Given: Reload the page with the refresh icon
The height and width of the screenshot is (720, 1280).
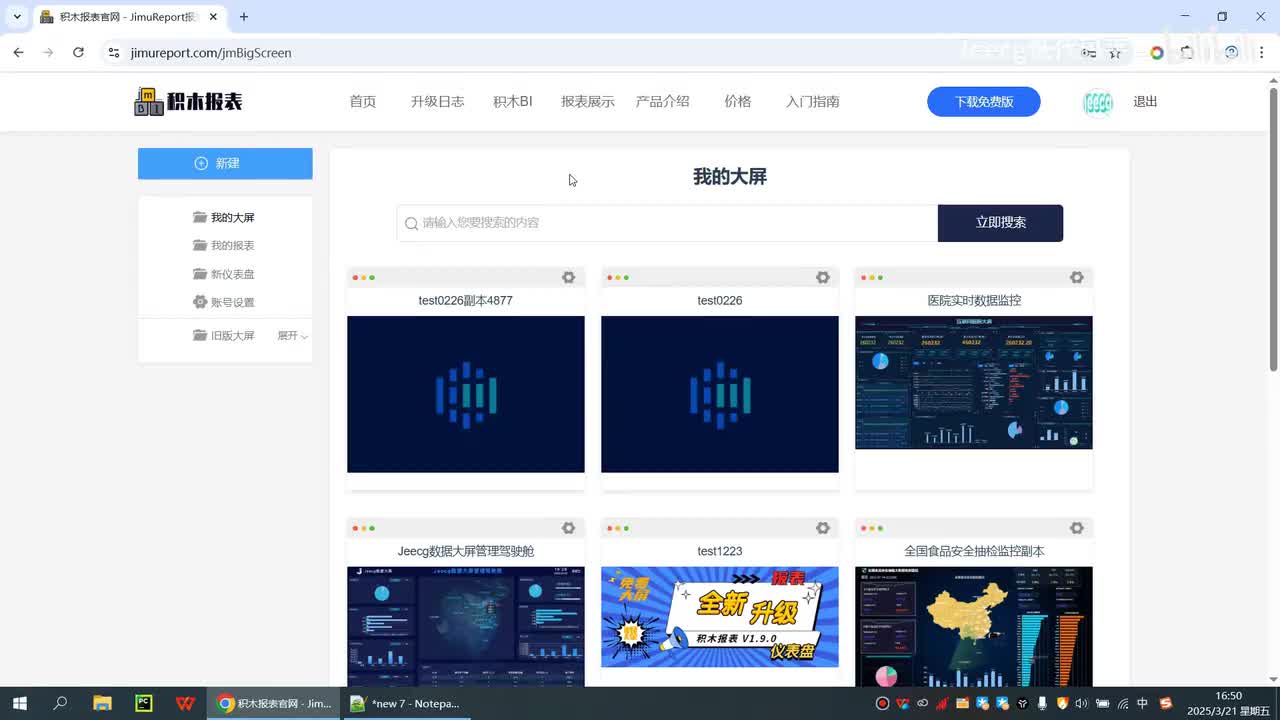Looking at the screenshot, I should click(x=78, y=52).
